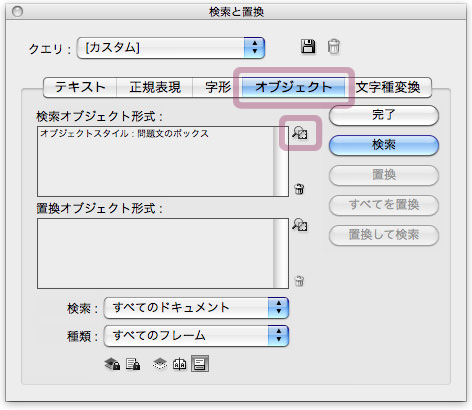472x410 pixels.
Task: Clear change object format with its trash icon
Action: (x=299, y=281)
